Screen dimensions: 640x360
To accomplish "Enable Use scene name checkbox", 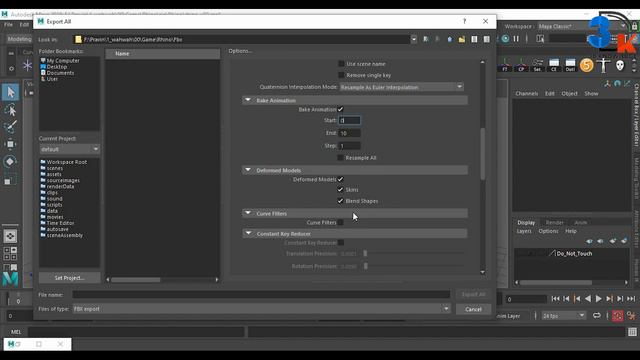I will (x=341, y=64).
